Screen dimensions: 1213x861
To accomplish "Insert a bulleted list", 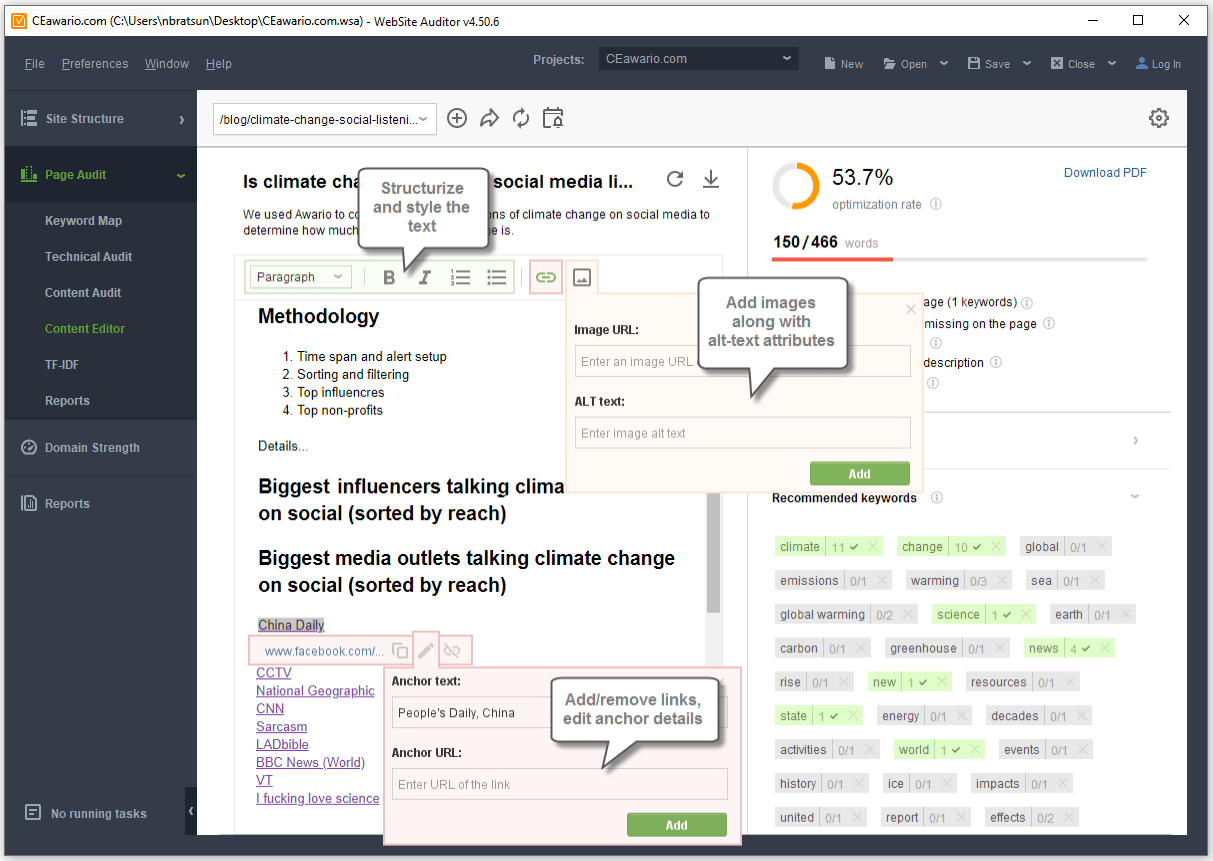I will (x=496, y=277).
